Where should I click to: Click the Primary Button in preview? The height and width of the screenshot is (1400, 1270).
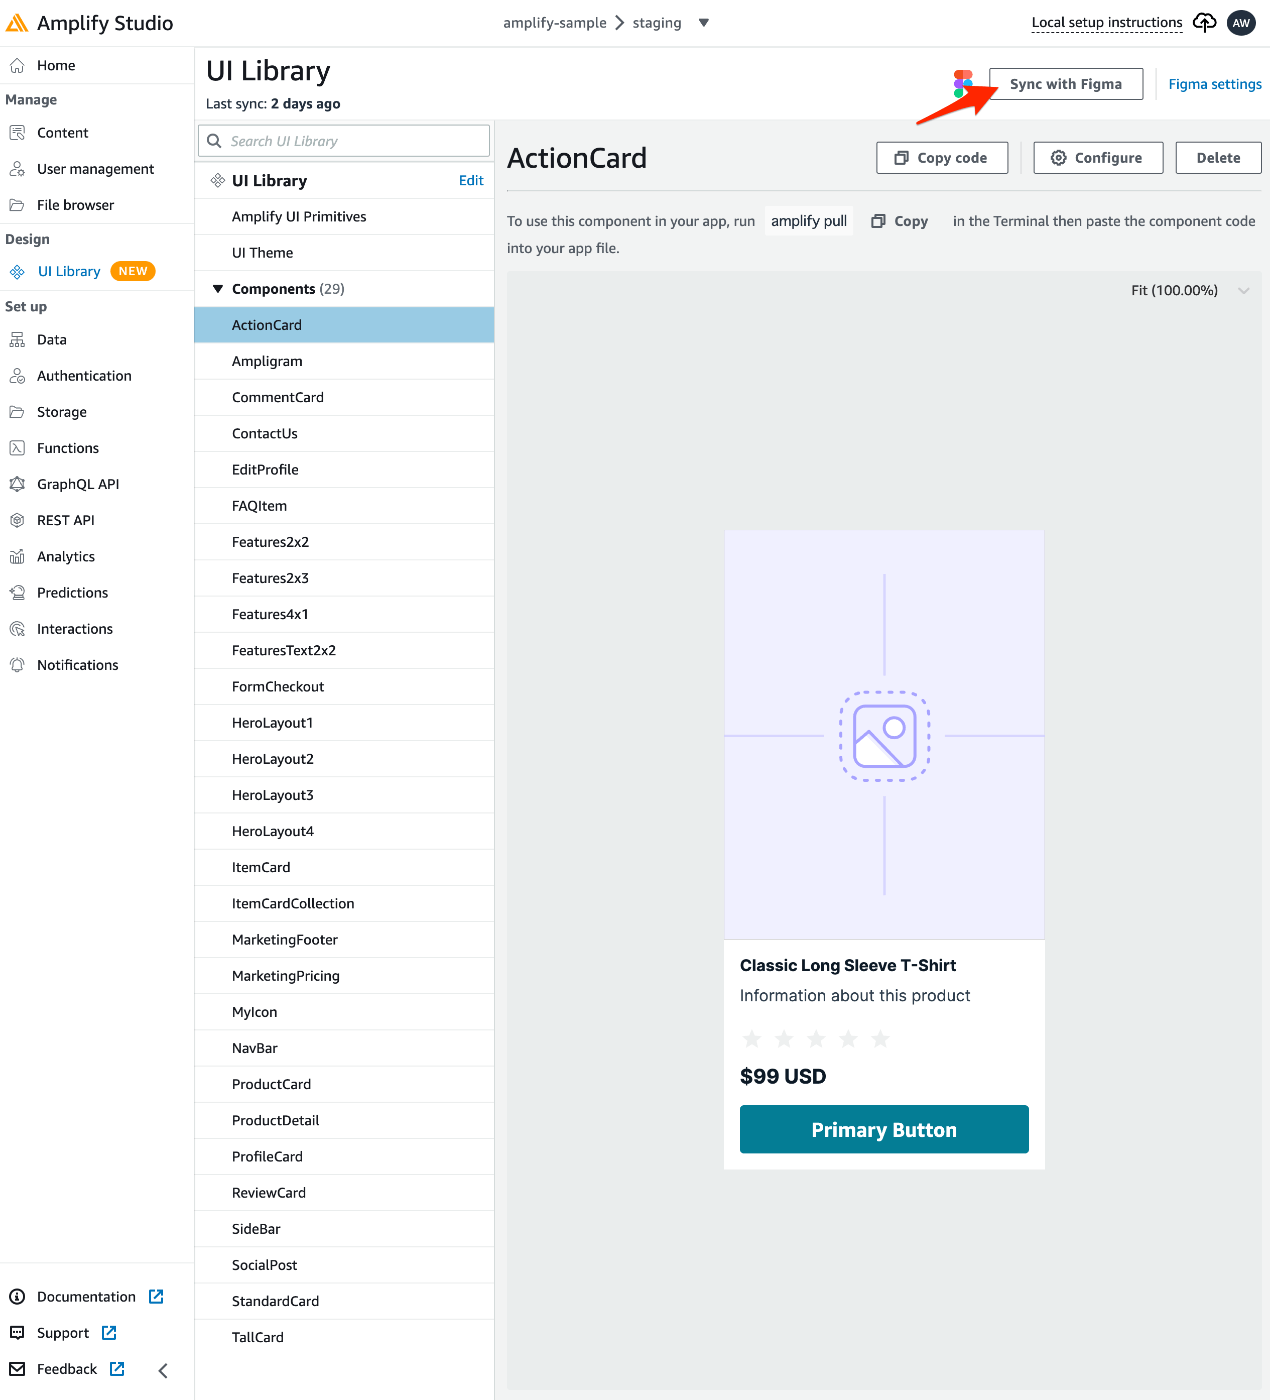pyautogui.click(x=884, y=1129)
